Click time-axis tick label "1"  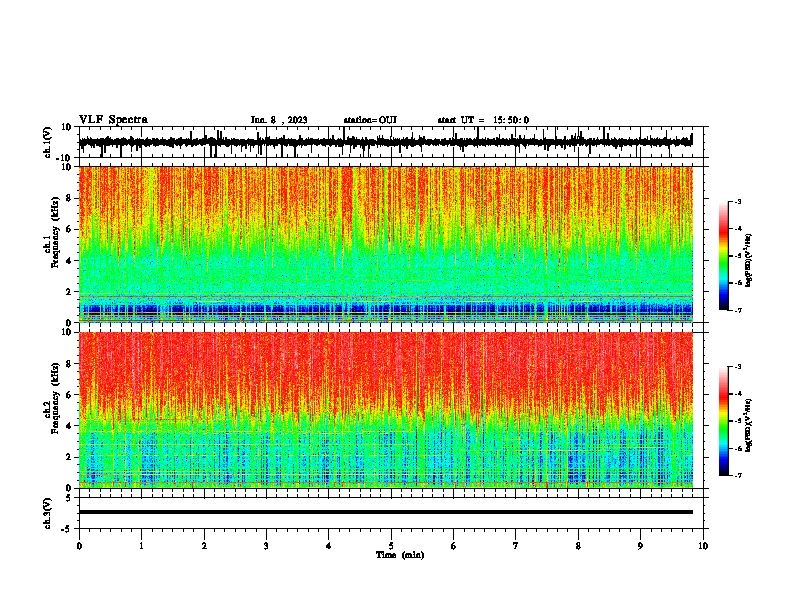(141, 546)
